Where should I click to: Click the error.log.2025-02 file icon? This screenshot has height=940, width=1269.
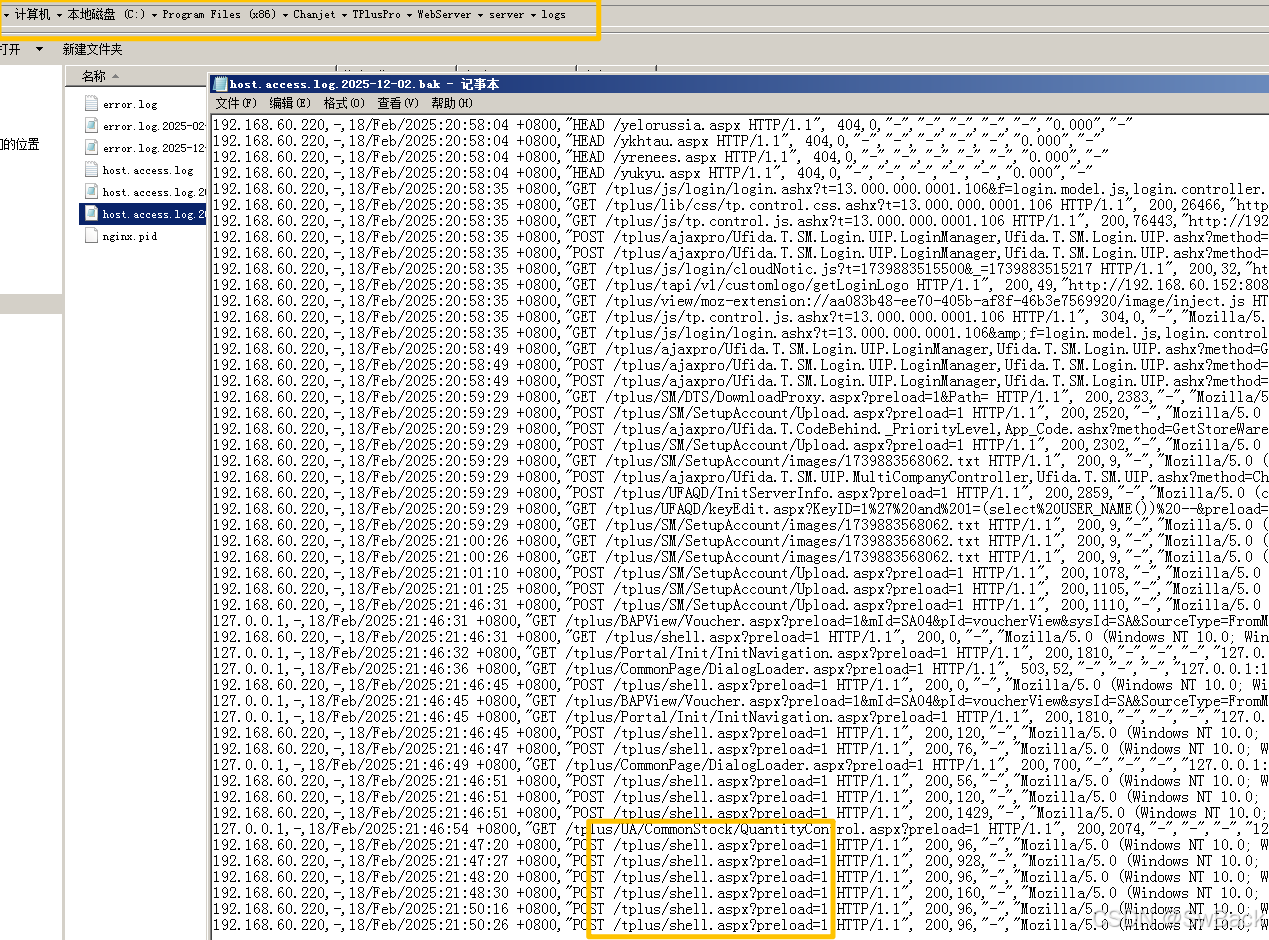(x=92, y=126)
